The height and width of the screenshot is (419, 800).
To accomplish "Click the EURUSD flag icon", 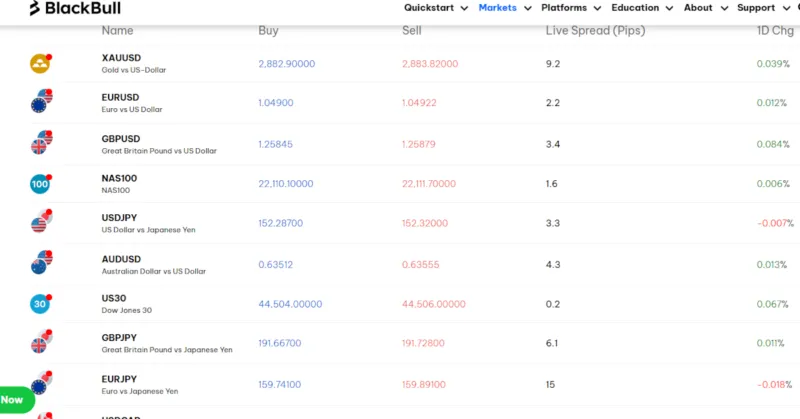I will click(x=41, y=103).
